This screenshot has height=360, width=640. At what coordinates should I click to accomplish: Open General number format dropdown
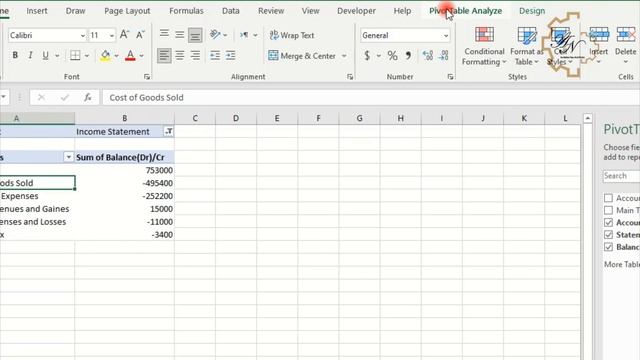click(x=445, y=36)
